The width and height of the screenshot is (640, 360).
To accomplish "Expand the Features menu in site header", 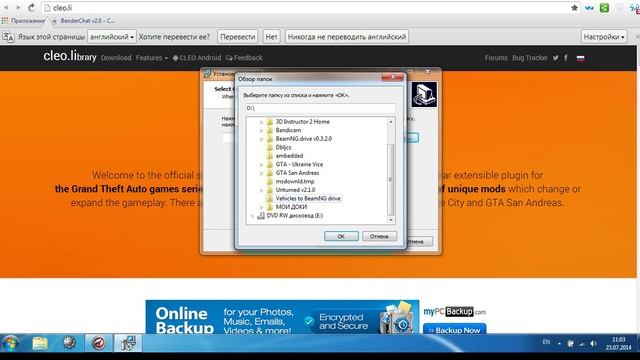I will pos(151,58).
